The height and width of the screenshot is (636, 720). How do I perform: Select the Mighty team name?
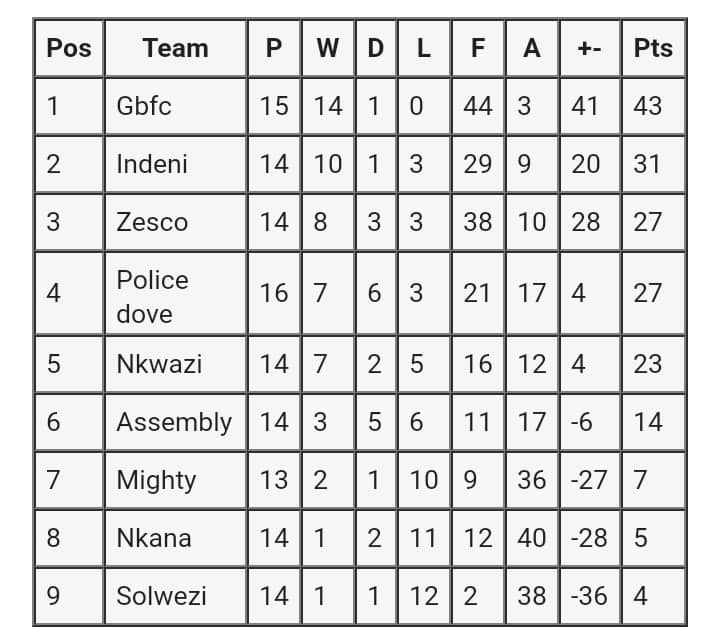156,480
